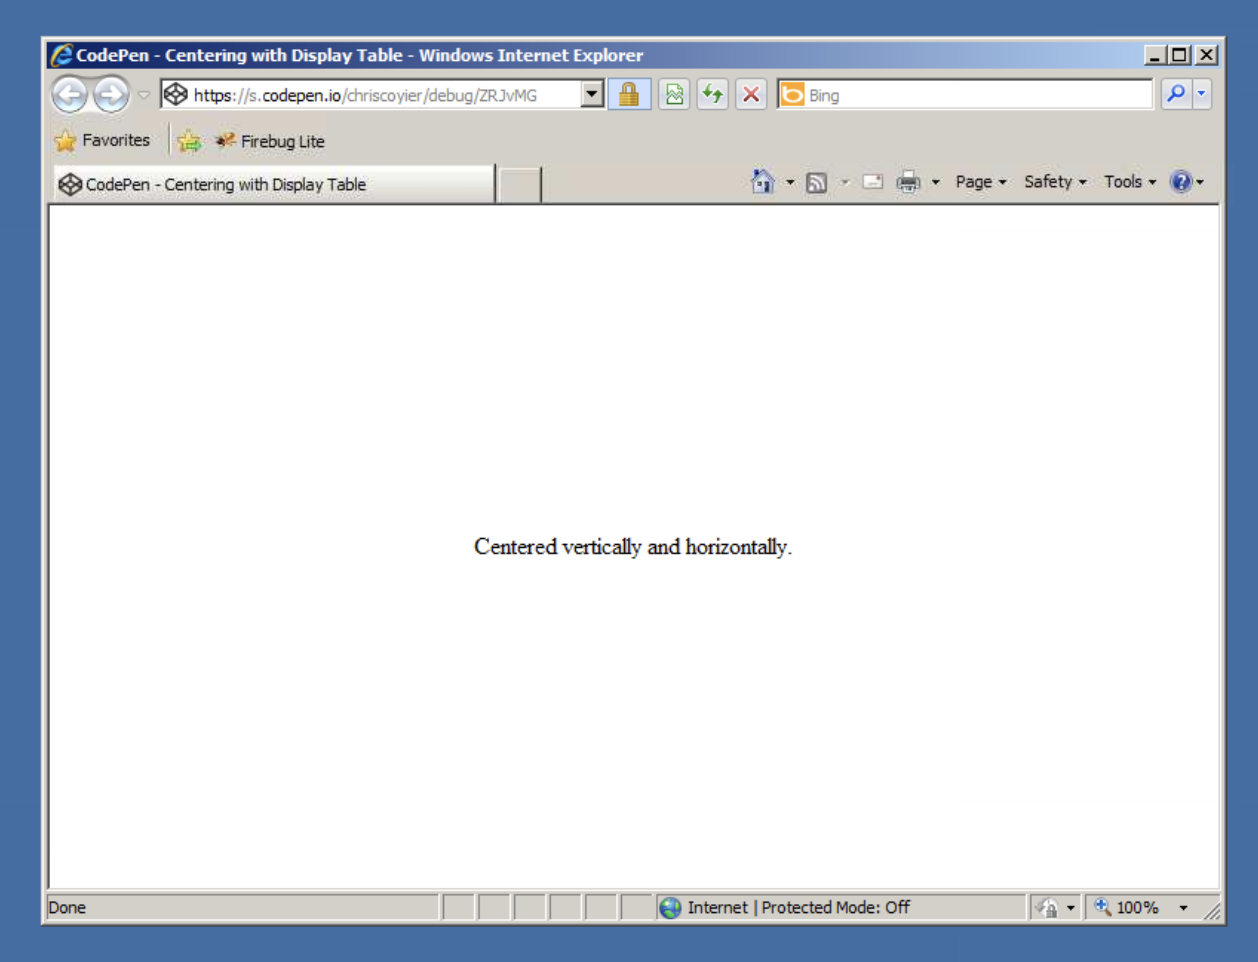Open the search provider dropdown arrow
This screenshot has height=962, width=1258.
click(x=1202, y=94)
